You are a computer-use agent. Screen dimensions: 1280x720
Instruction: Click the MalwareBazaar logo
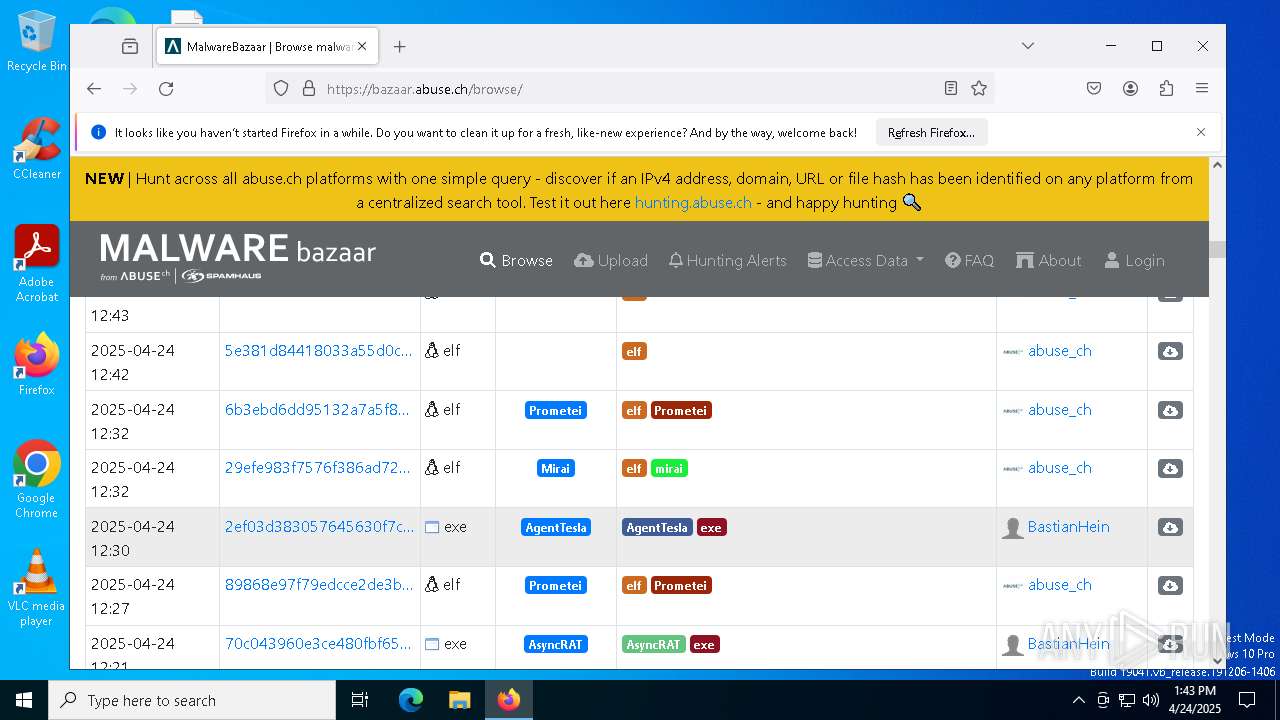tap(238, 257)
